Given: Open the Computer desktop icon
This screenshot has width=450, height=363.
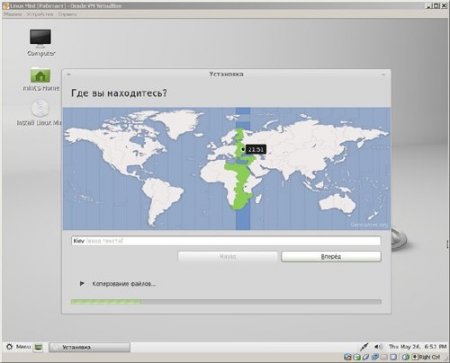Looking at the screenshot, I should tap(40, 42).
